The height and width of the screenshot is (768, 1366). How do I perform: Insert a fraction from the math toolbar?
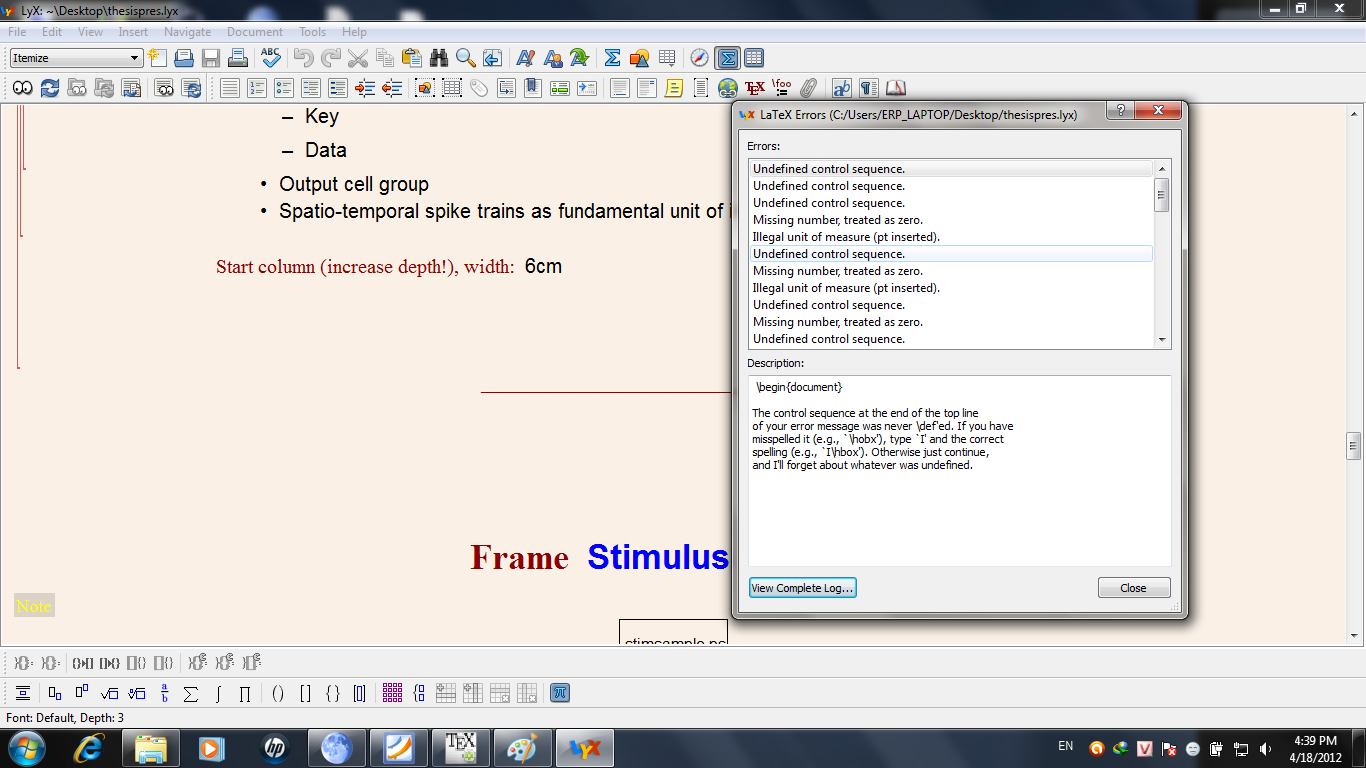pyautogui.click(x=165, y=692)
